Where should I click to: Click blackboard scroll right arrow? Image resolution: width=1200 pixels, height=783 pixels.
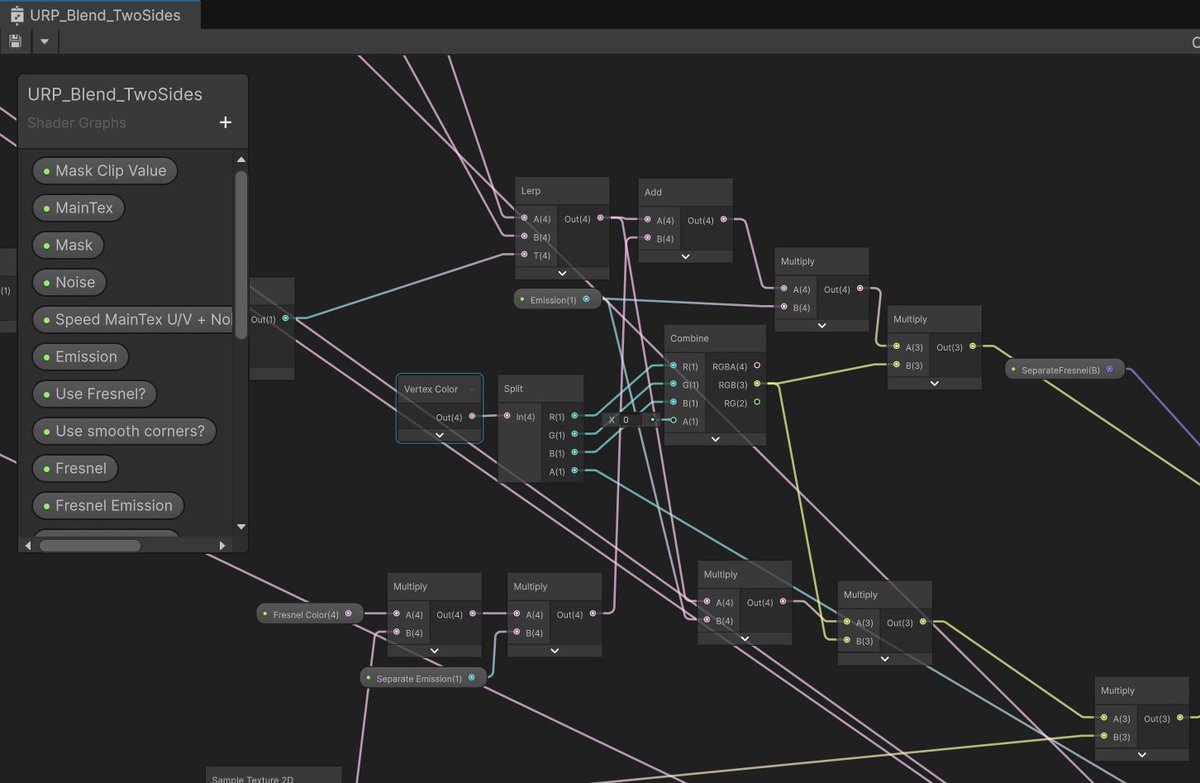tap(222, 545)
